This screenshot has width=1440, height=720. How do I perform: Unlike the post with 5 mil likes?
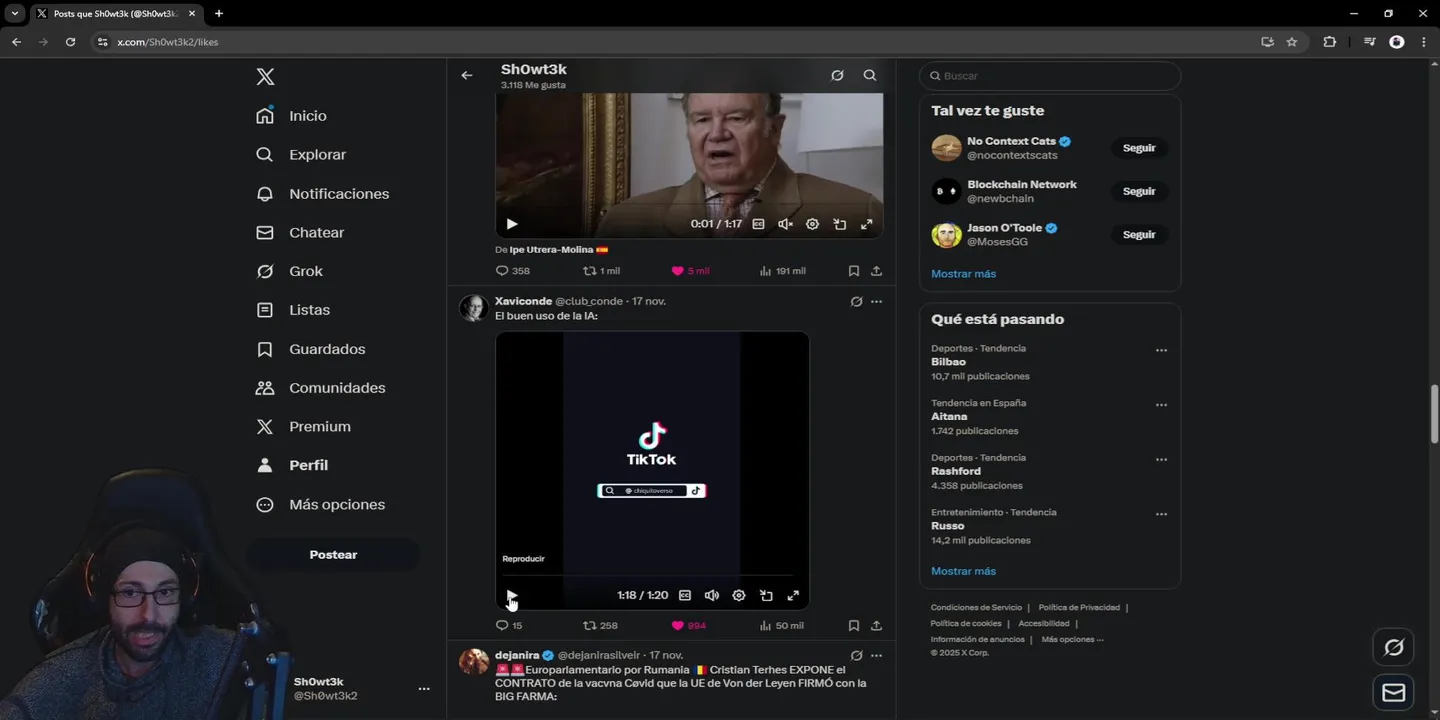click(x=691, y=271)
